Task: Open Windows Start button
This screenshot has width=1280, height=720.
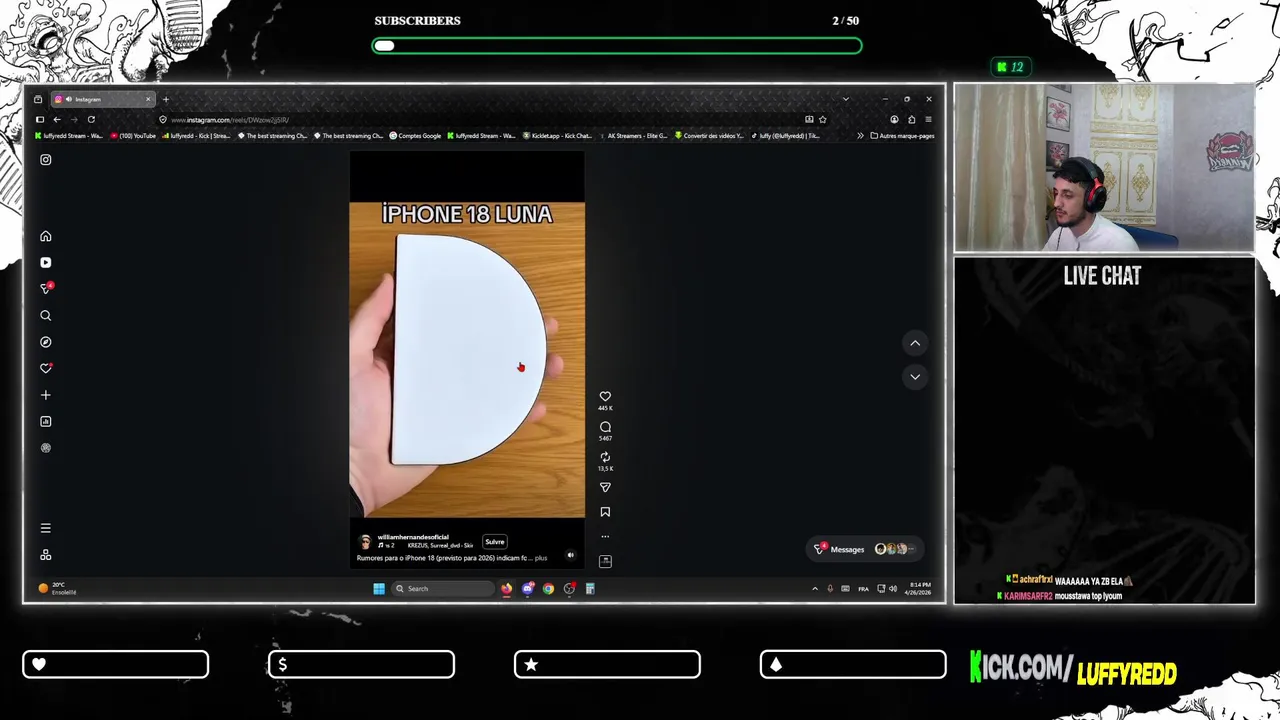Action: [379, 588]
